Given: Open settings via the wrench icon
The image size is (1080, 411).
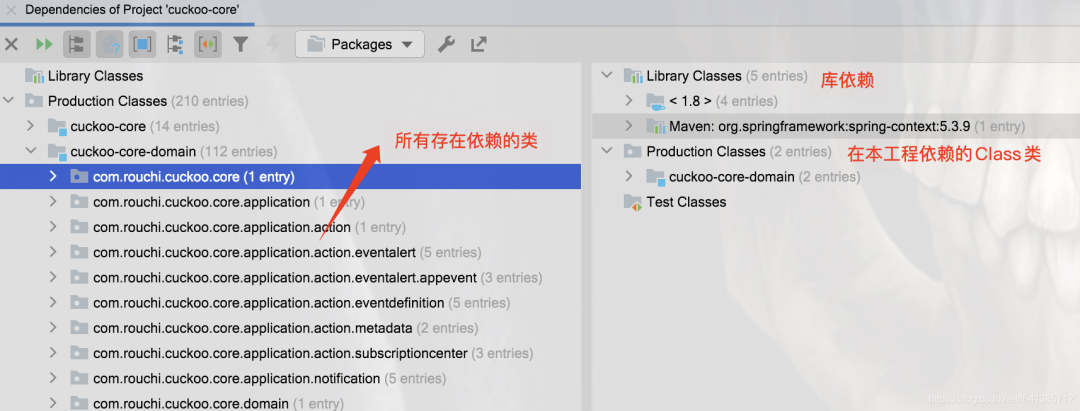Looking at the screenshot, I should (x=446, y=45).
